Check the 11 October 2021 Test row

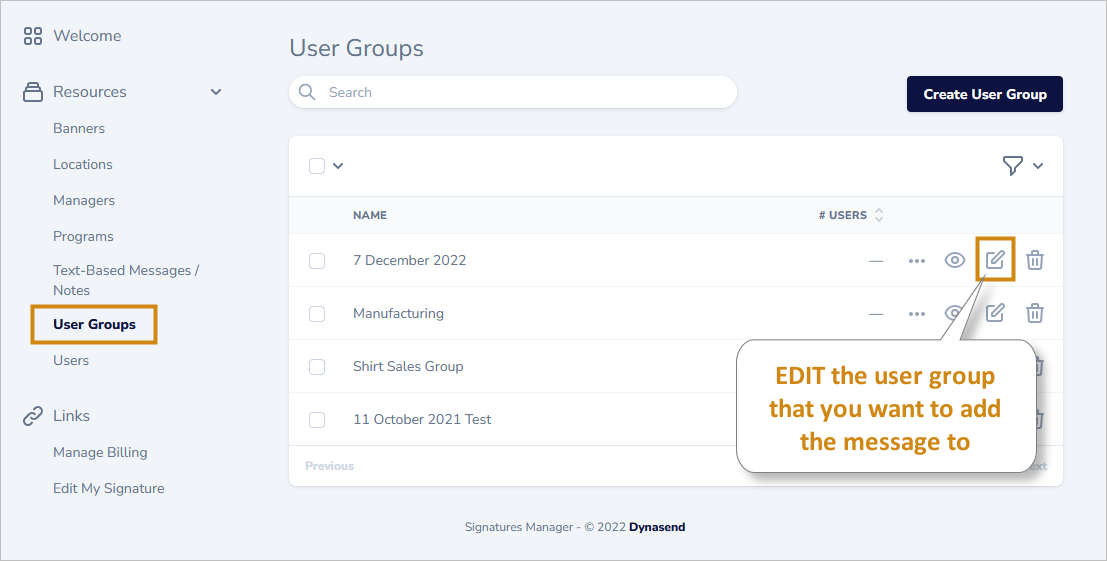(x=317, y=420)
